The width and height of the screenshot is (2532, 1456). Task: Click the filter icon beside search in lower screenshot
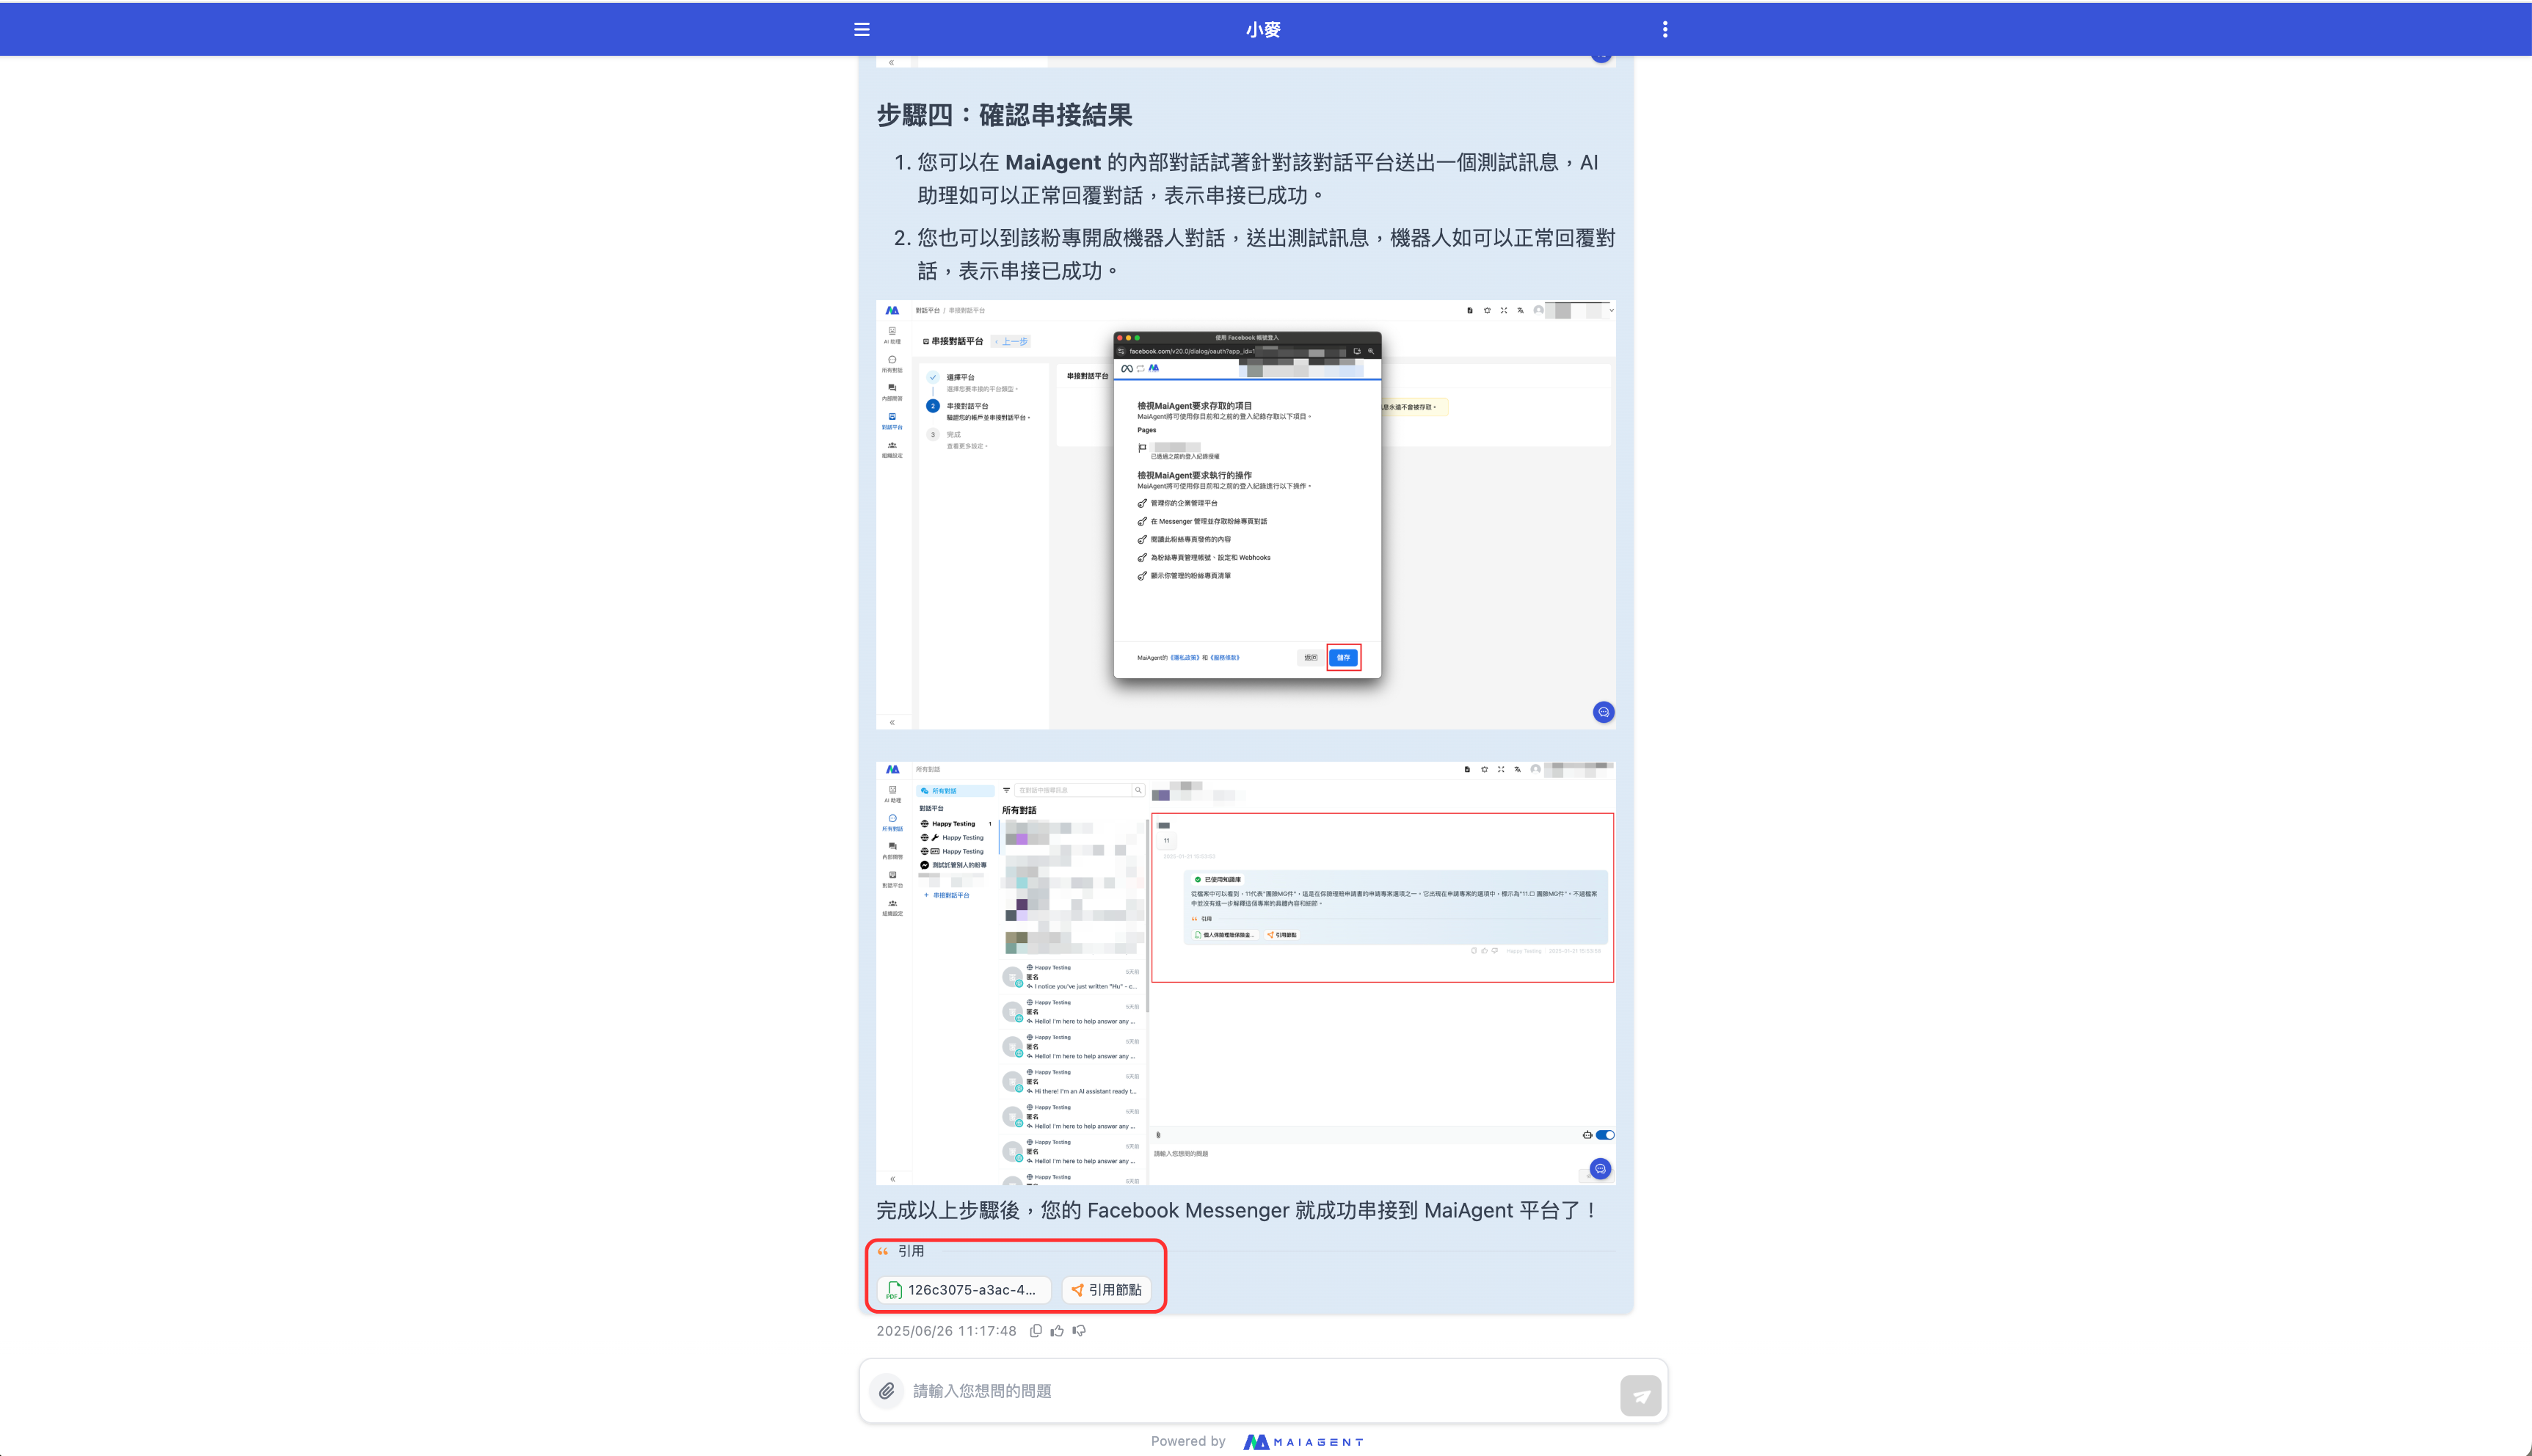click(1006, 790)
